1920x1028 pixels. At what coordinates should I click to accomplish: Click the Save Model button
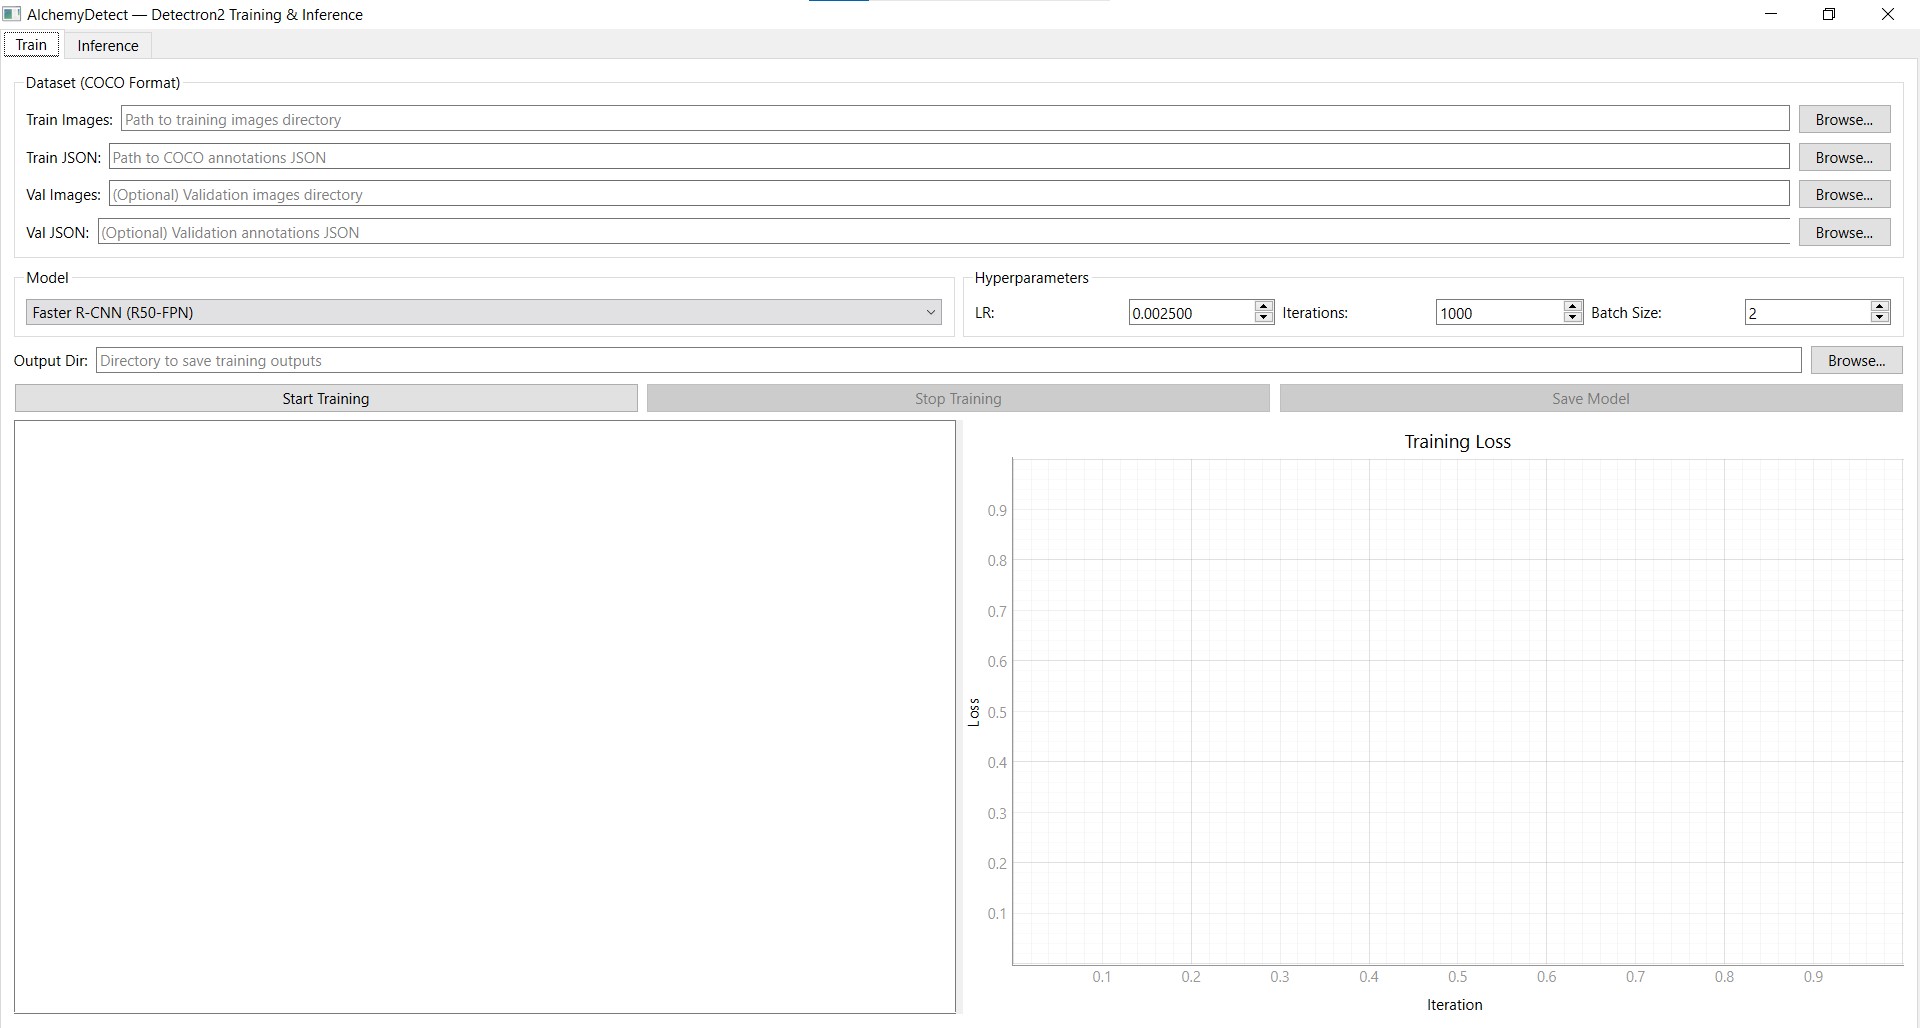tap(1589, 398)
